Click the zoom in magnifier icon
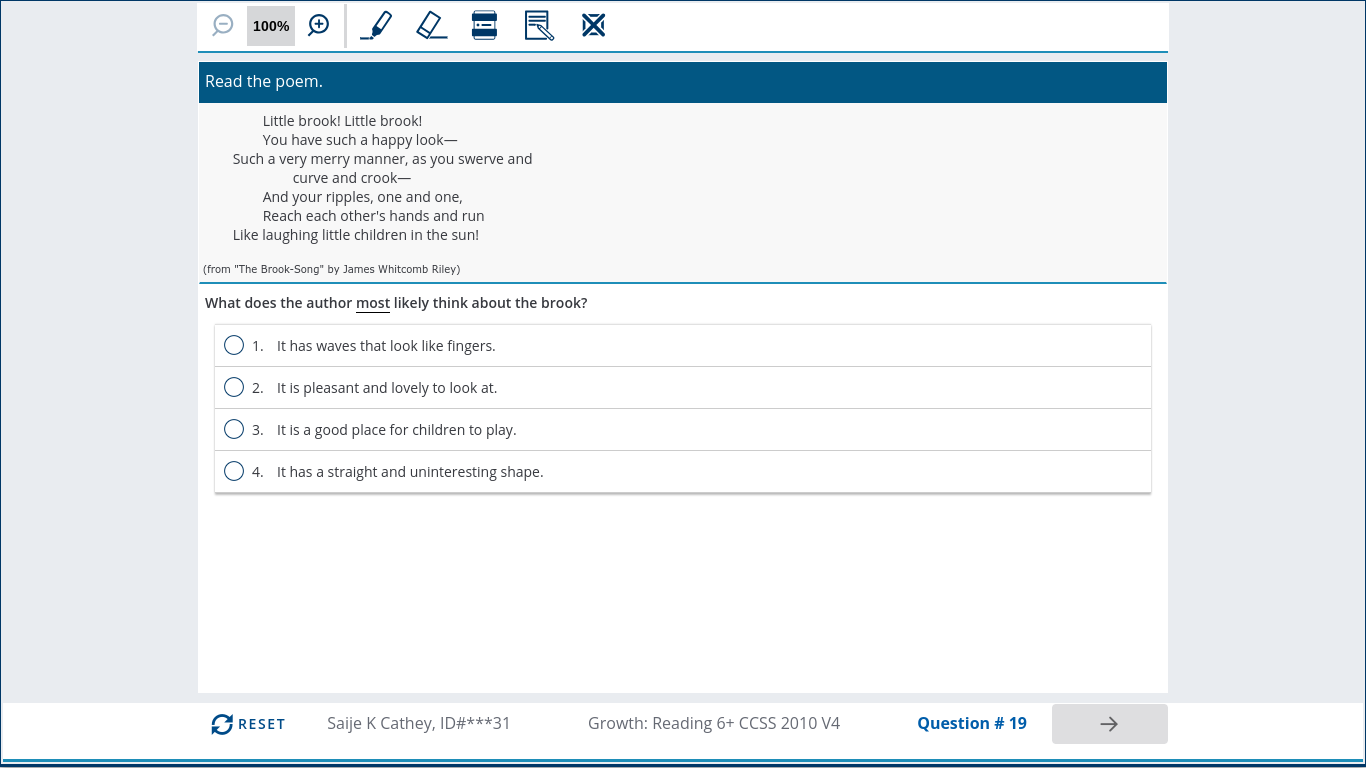 [318, 26]
